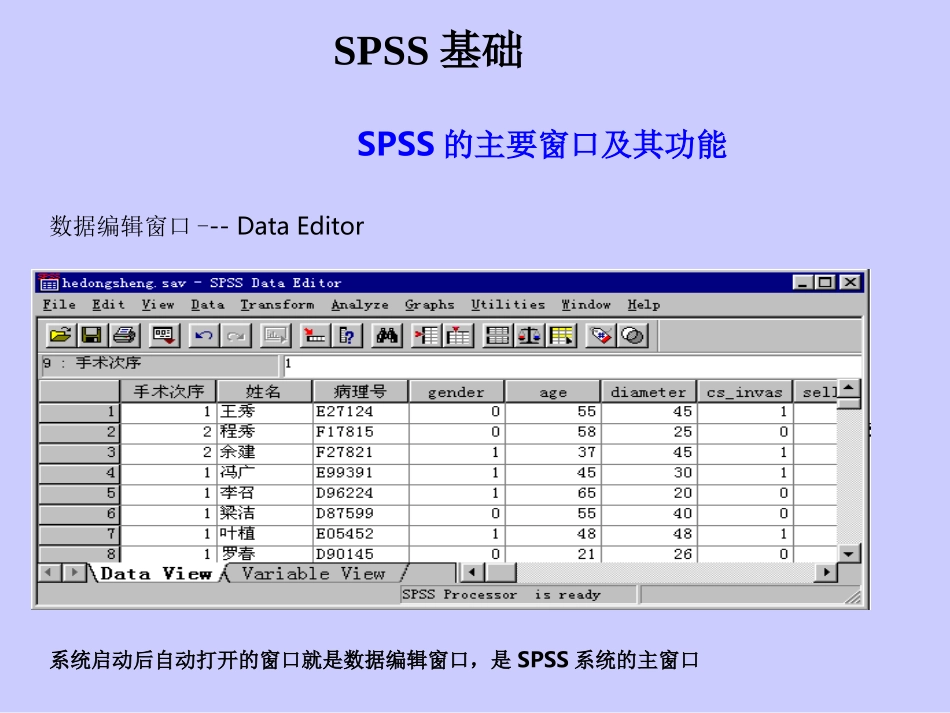This screenshot has width=950, height=713.
Task: Select the 姓名 column header
Action: tap(264, 392)
